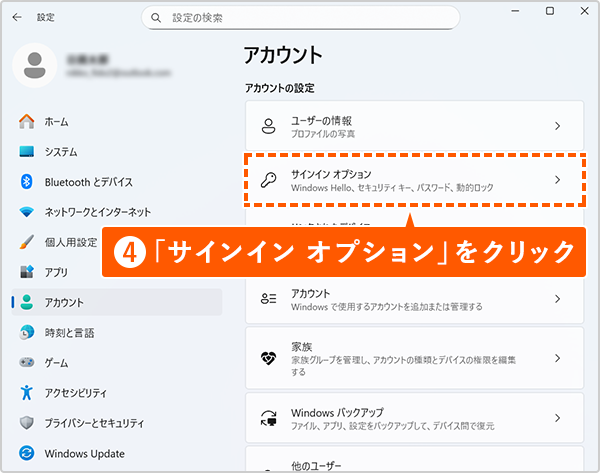Click the Windows Update icon
The width and height of the screenshot is (600, 473).
(27, 454)
